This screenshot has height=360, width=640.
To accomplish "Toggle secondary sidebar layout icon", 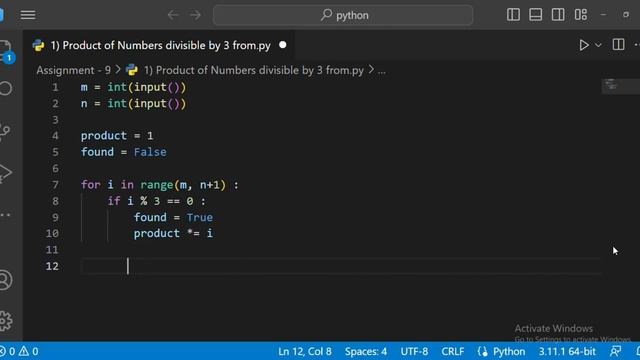I will click(558, 15).
